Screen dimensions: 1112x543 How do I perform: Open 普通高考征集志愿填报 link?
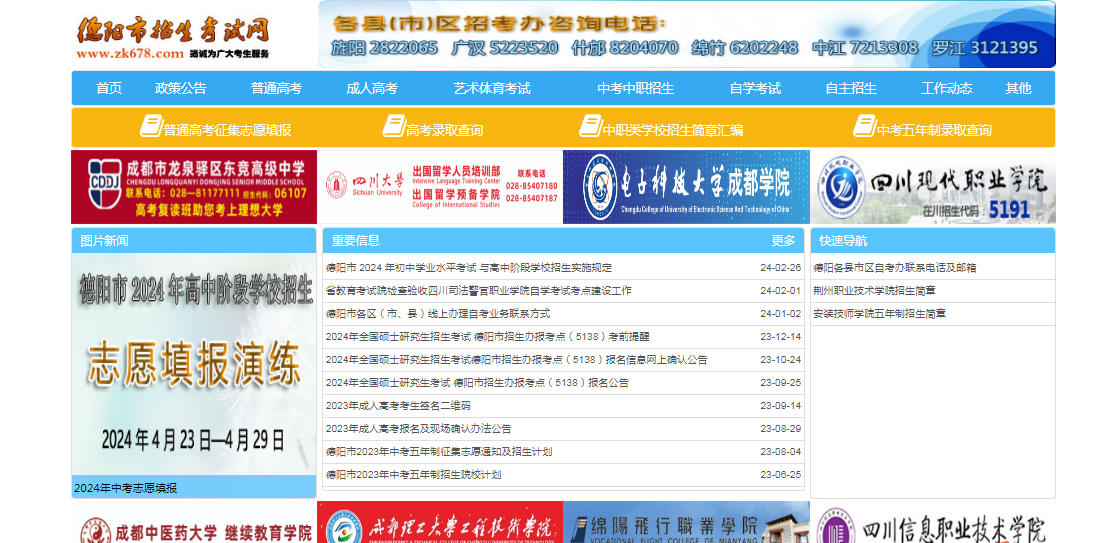tap(228, 130)
